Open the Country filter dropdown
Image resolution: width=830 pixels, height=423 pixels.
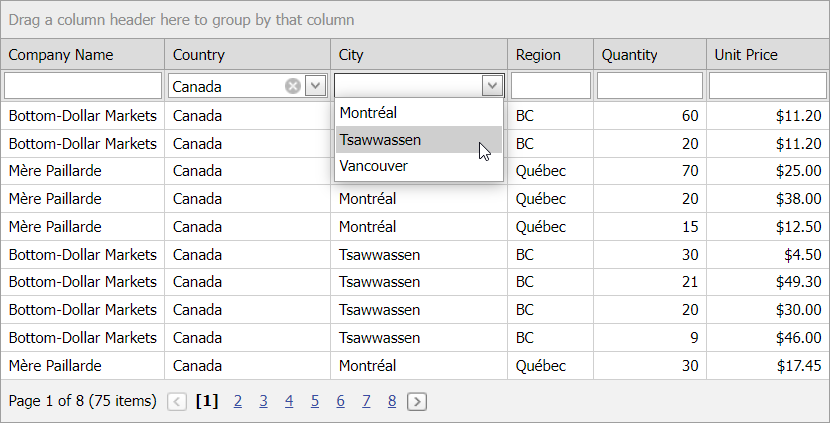[x=315, y=86]
